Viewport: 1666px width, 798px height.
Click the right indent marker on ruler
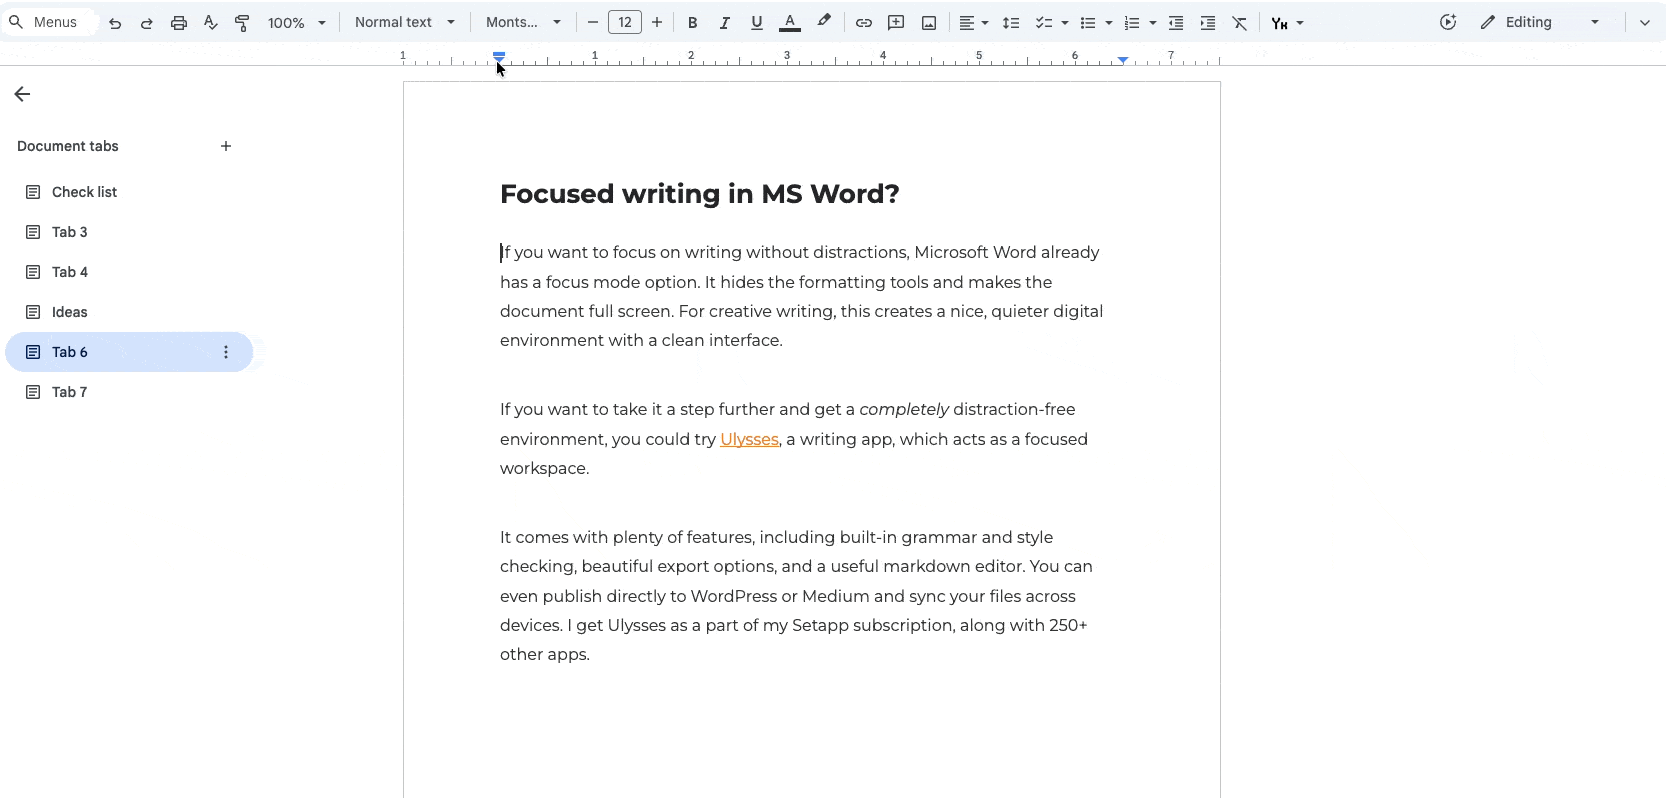(1123, 60)
